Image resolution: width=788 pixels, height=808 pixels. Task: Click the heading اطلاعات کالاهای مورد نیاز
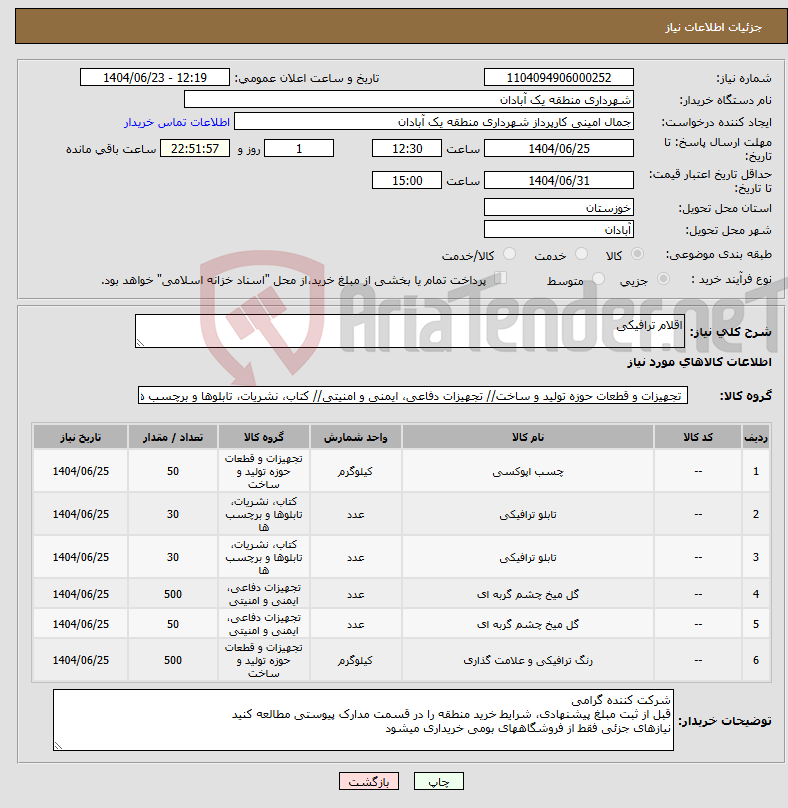tap(699, 362)
